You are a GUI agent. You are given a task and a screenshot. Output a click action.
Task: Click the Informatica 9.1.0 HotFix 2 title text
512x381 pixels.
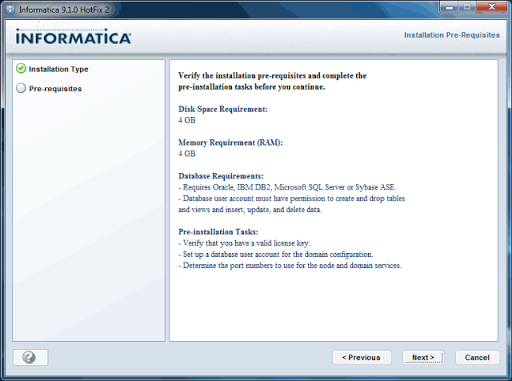[64, 10]
